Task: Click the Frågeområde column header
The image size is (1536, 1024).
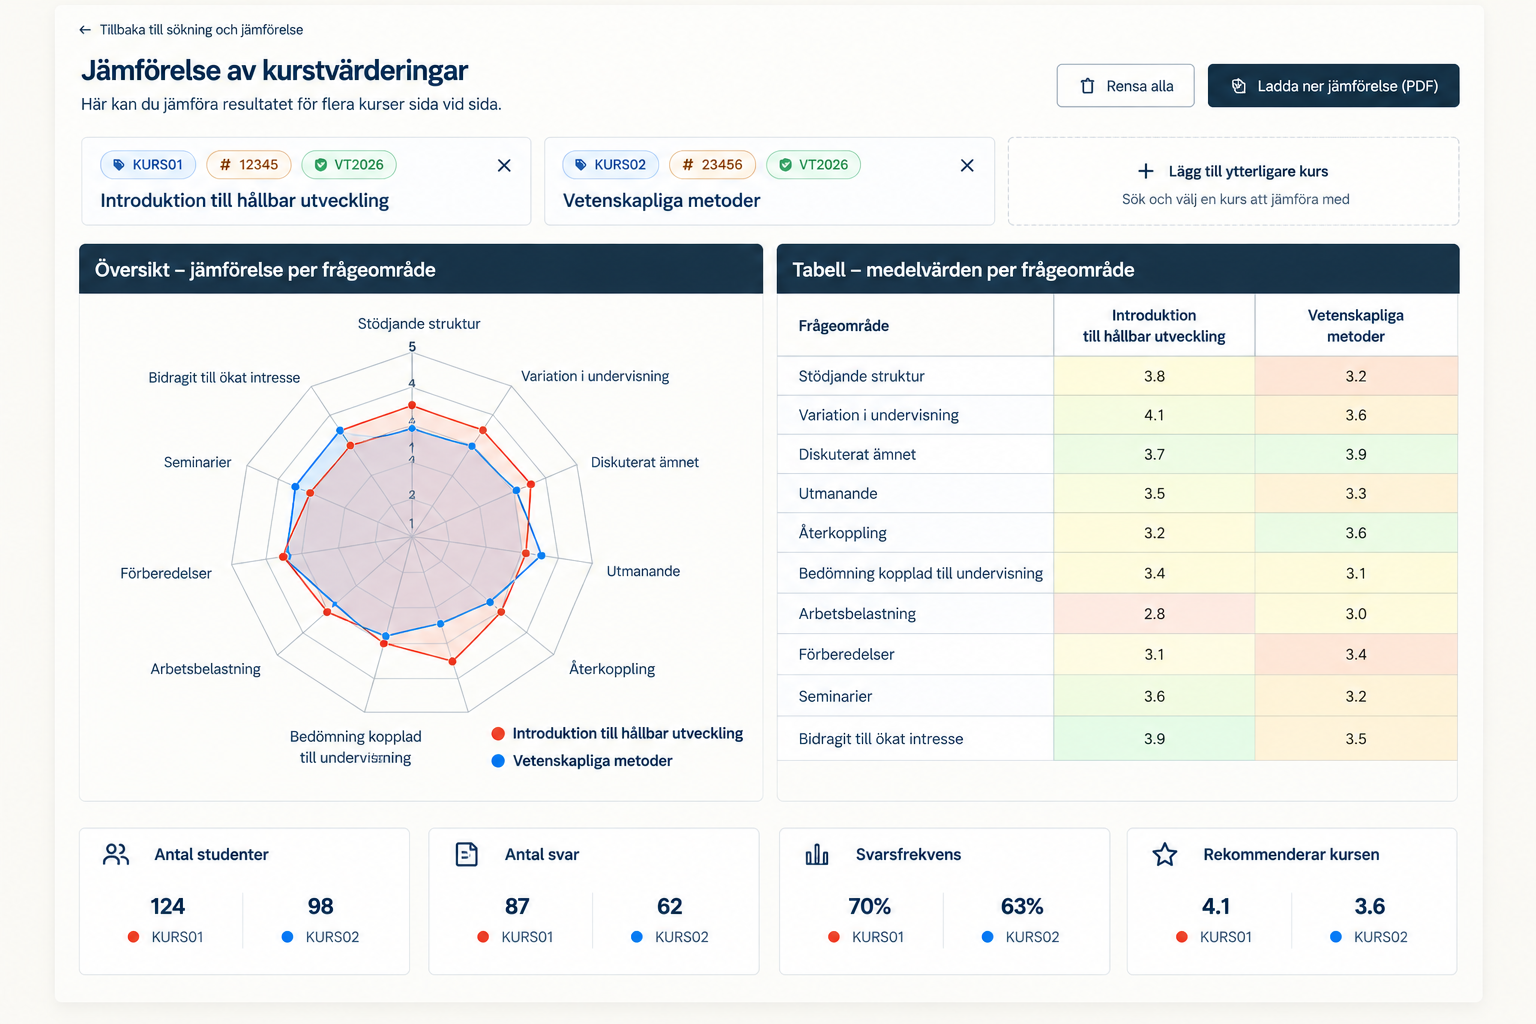Action: (x=915, y=326)
